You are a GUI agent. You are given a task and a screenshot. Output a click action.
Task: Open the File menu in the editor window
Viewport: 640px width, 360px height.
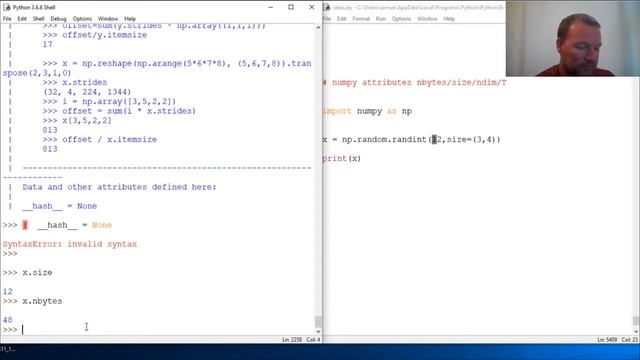327,19
